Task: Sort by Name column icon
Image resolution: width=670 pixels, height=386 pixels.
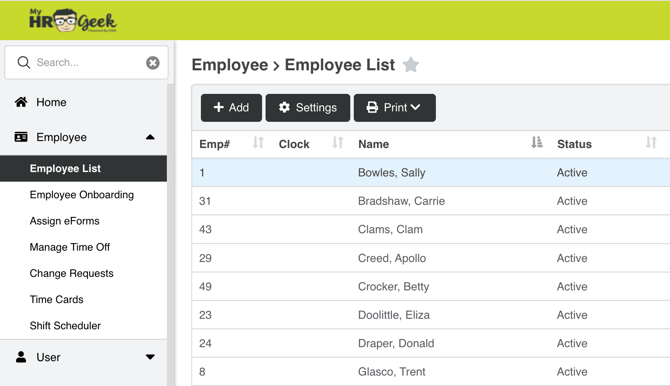Action: point(537,142)
